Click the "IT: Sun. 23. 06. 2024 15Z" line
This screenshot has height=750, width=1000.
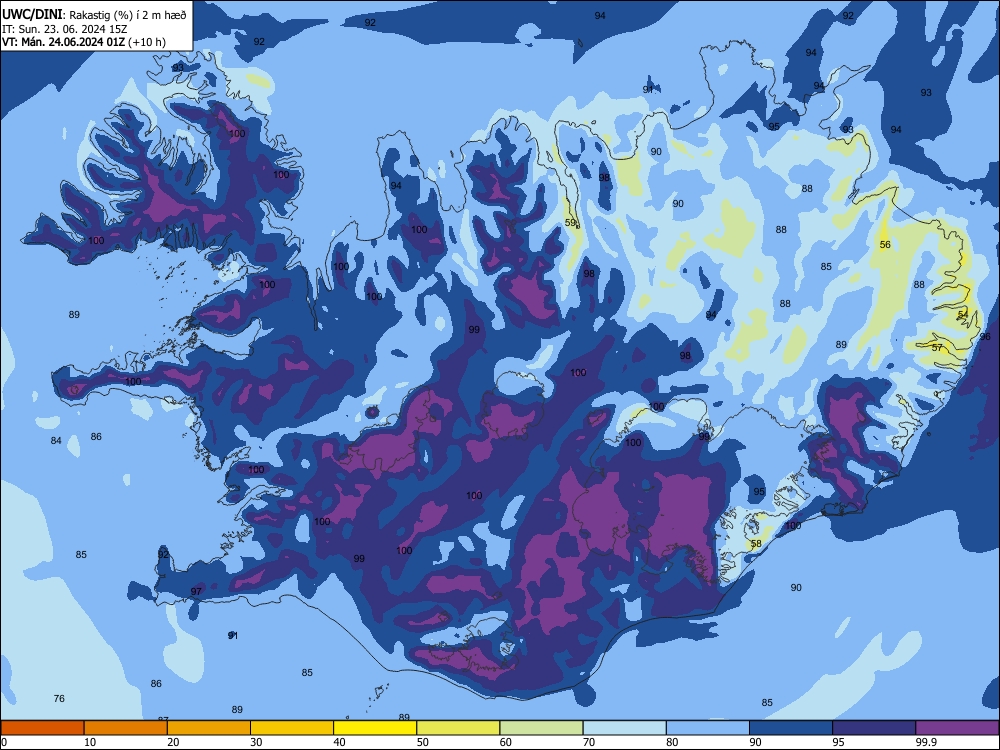[63, 29]
